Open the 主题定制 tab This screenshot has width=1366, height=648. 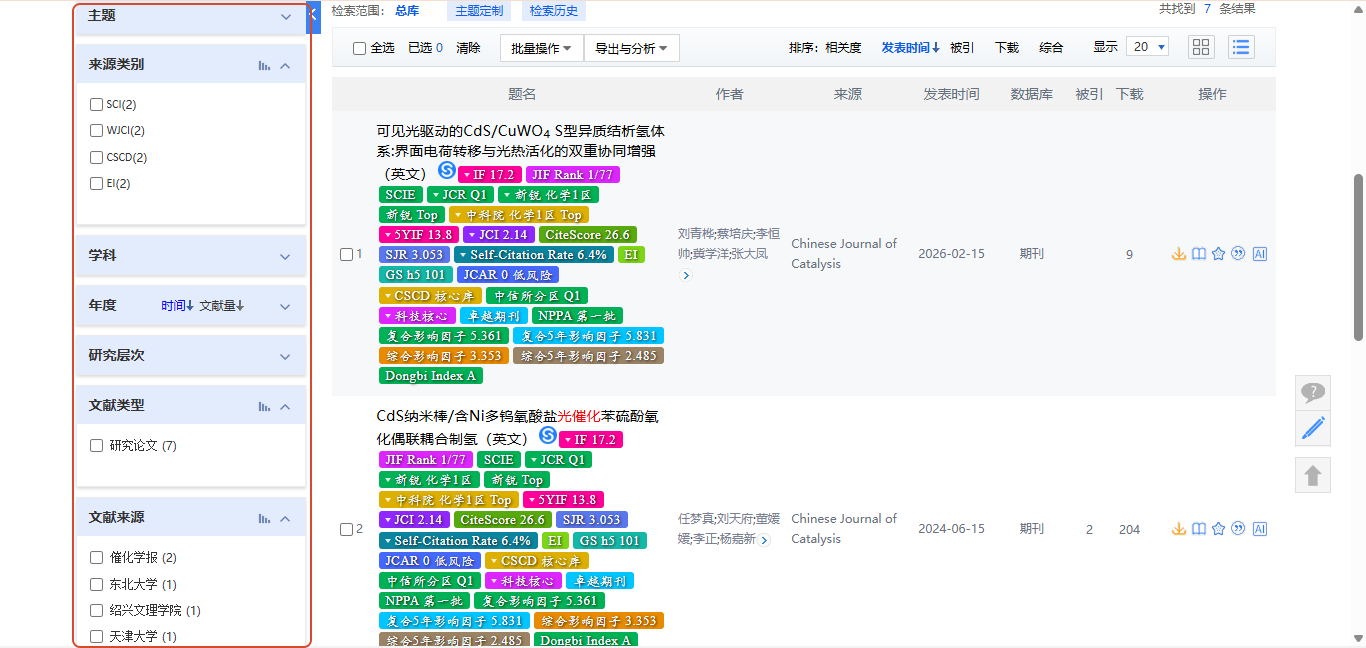[479, 11]
